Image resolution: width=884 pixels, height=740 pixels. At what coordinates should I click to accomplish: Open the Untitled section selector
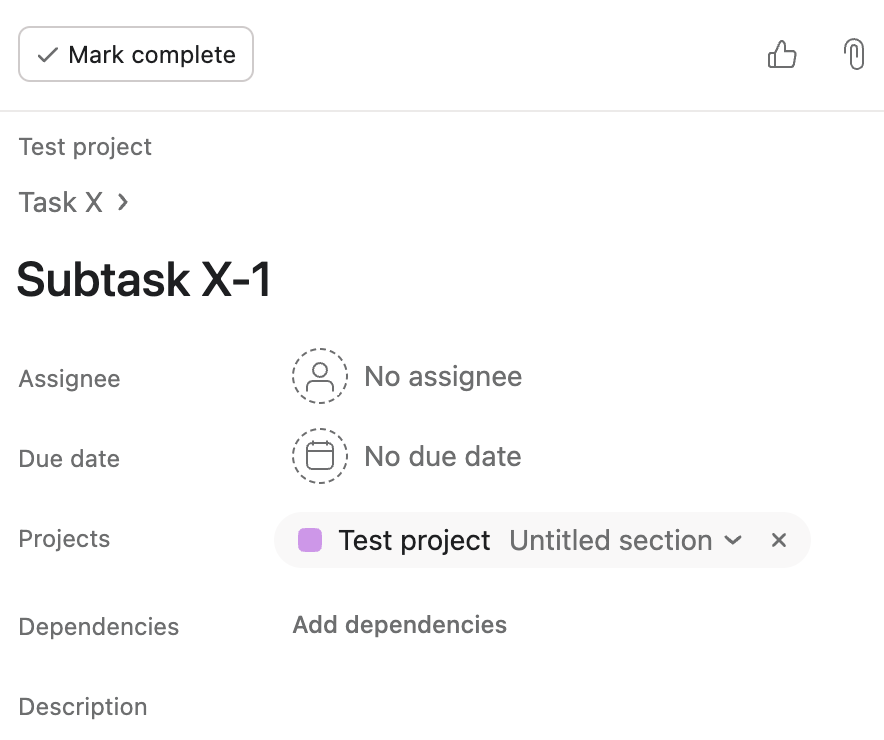coord(611,540)
